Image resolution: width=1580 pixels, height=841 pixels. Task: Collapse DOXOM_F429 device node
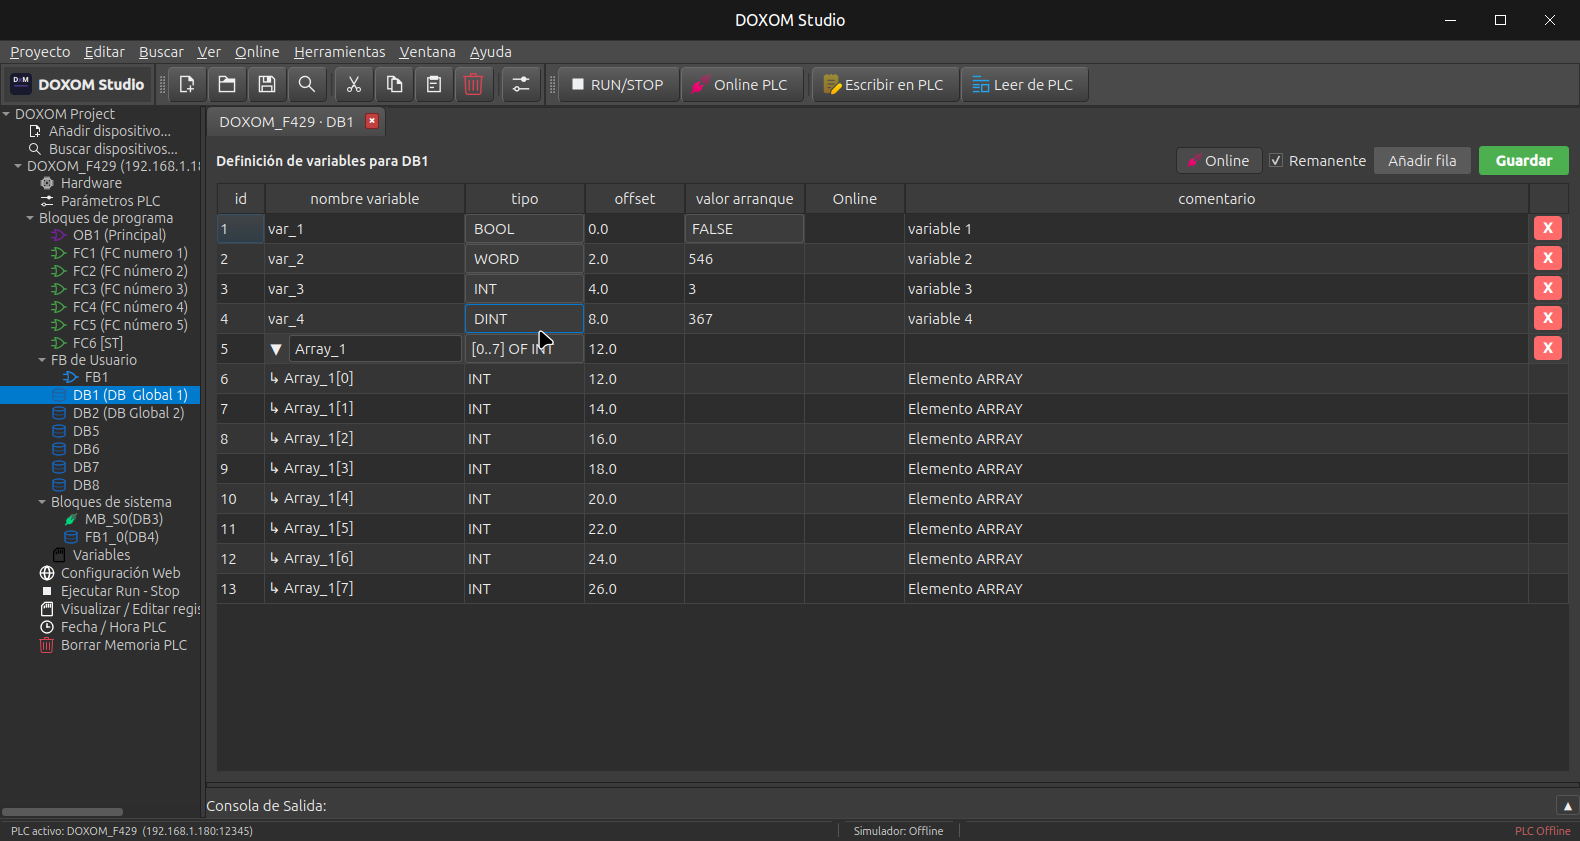[18, 166]
